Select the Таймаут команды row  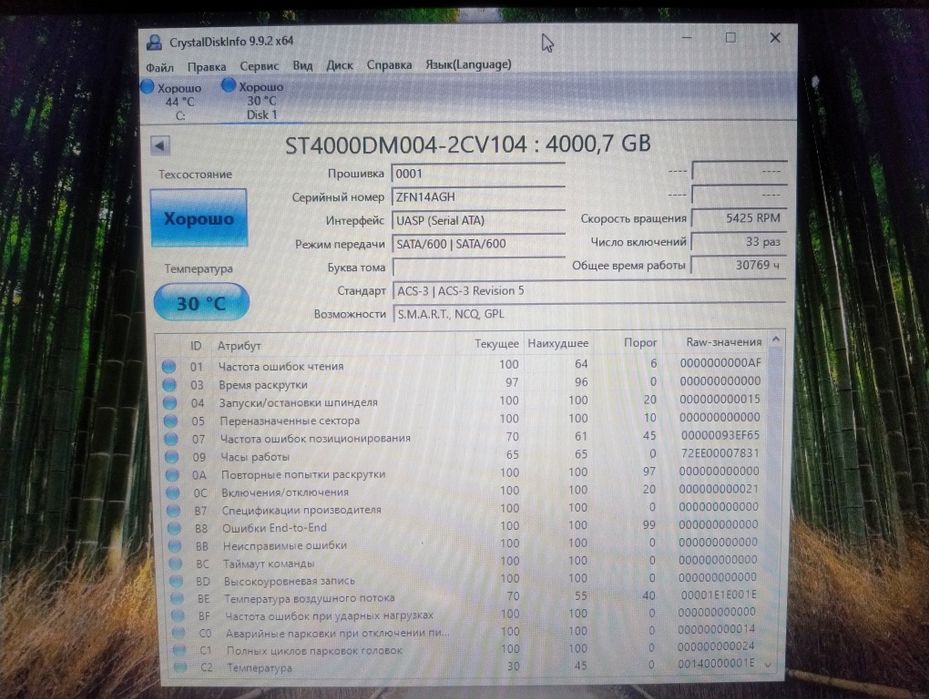pyautogui.click(x=463, y=562)
